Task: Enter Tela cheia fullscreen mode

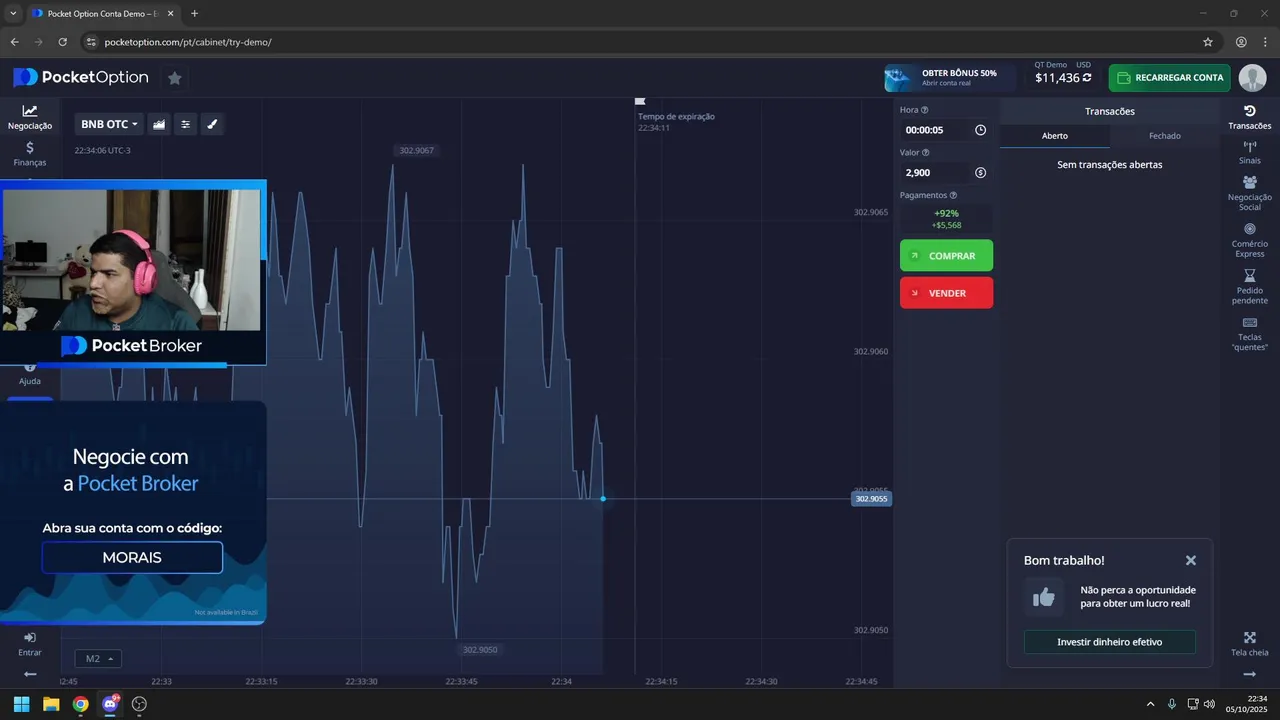Action: pyautogui.click(x=1249, y=644)
